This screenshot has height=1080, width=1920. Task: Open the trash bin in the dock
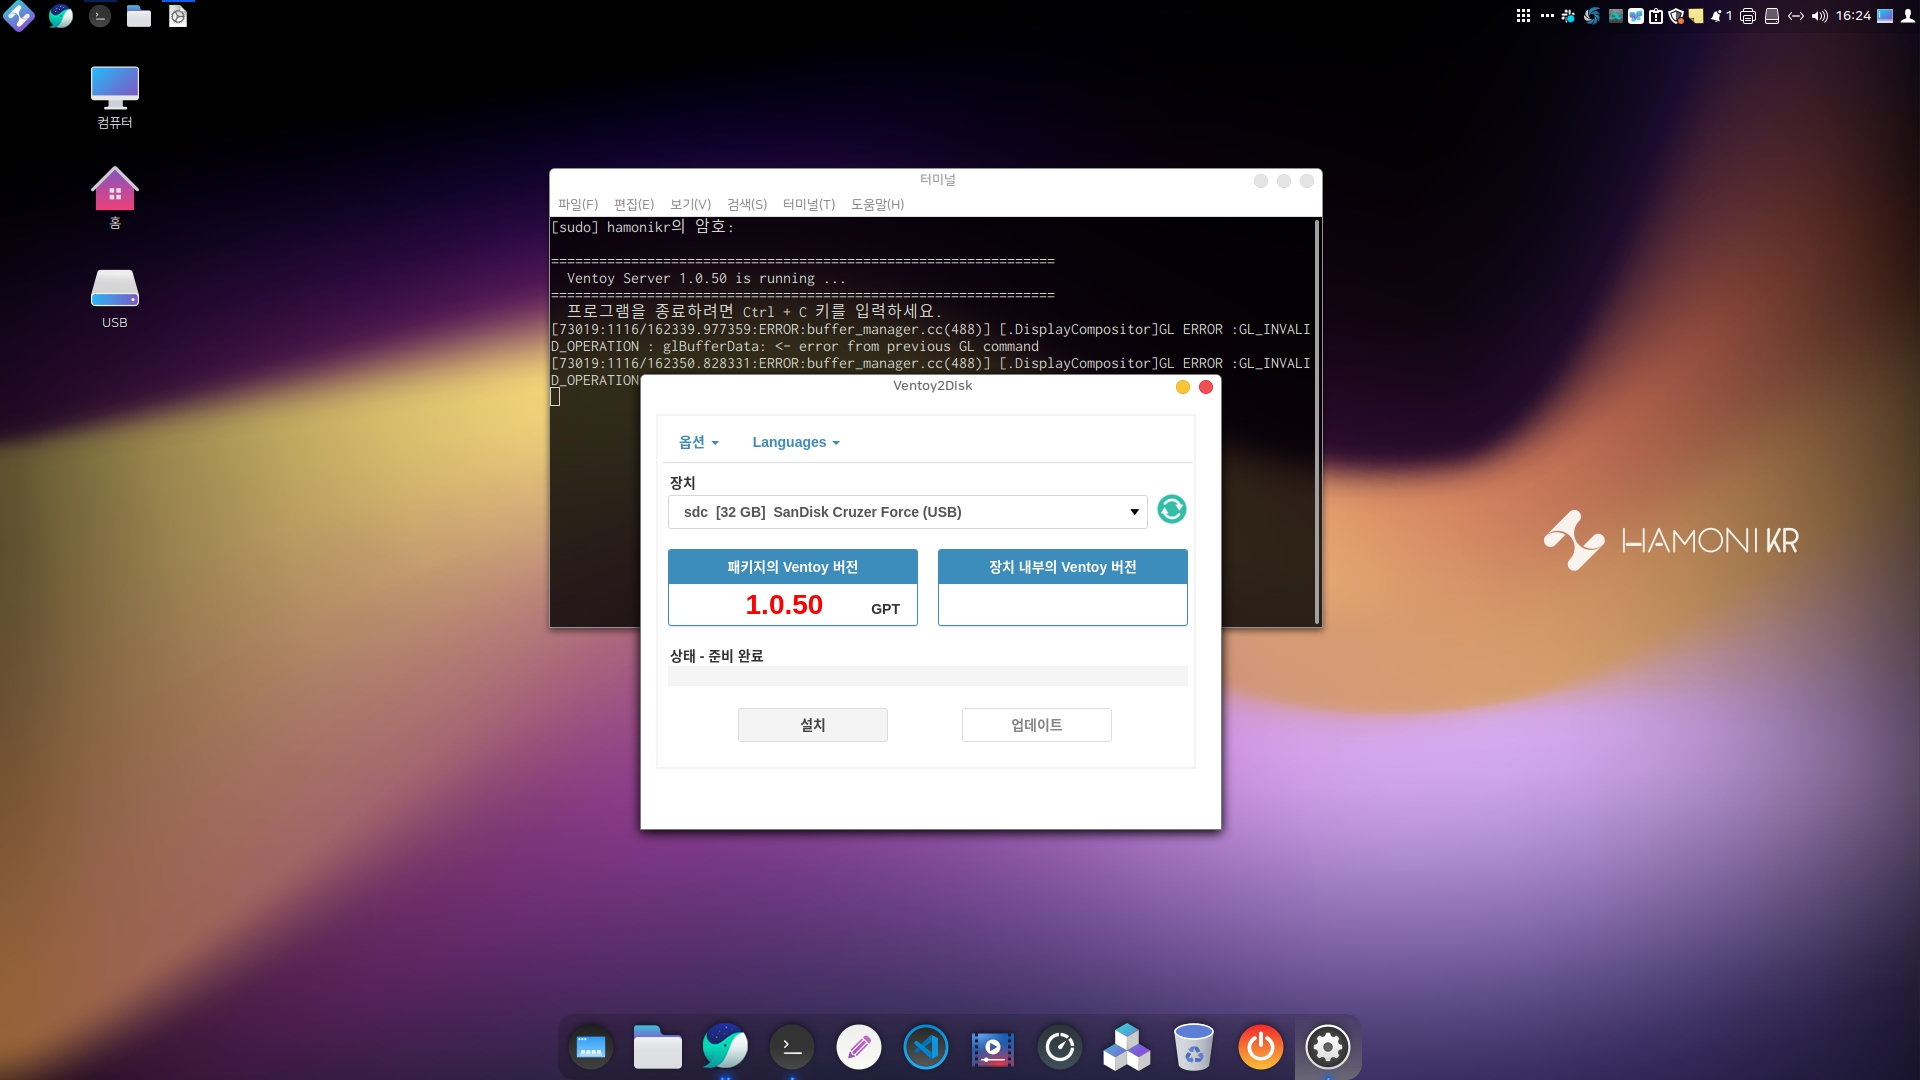tap(1193, 1047)
